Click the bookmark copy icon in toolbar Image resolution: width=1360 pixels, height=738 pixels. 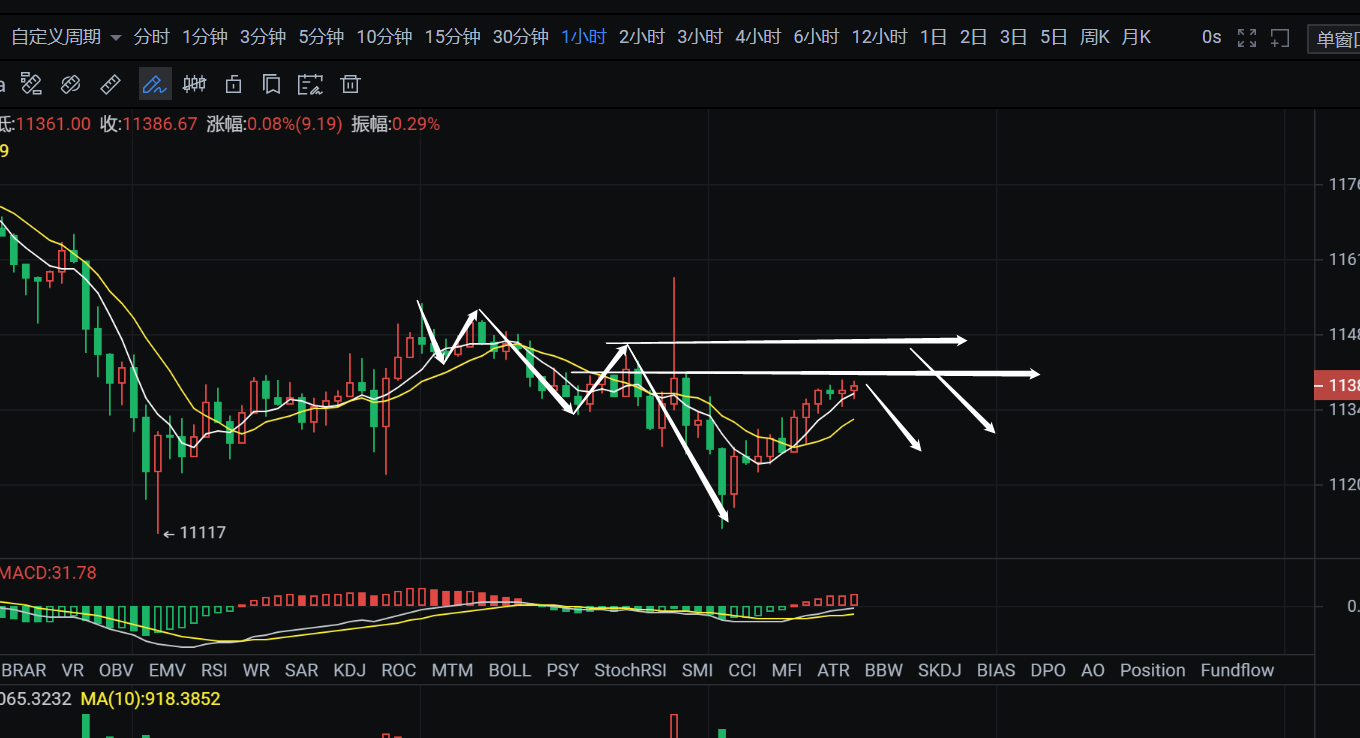(271, 84)
